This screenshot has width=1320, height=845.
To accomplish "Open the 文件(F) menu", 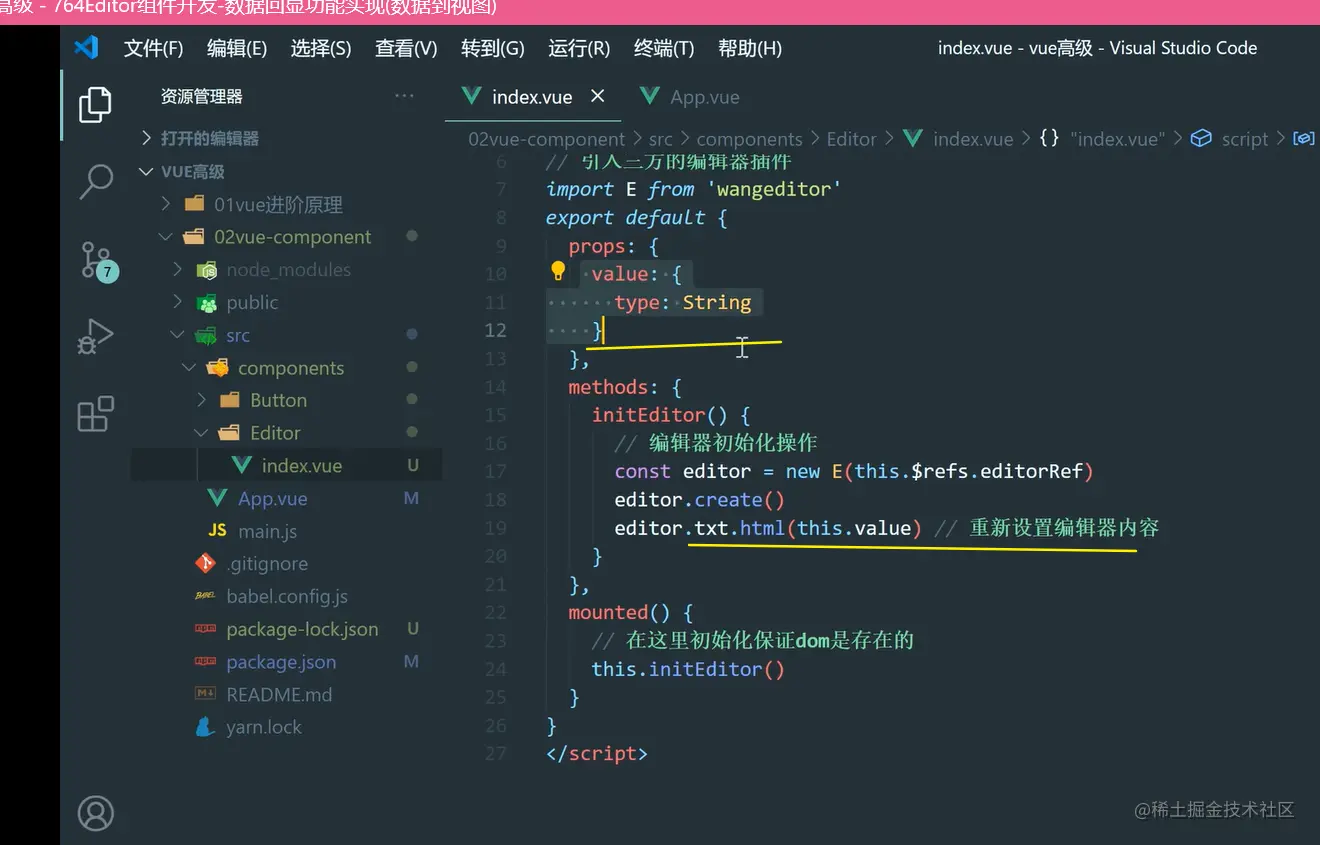I will coord(153,48).
